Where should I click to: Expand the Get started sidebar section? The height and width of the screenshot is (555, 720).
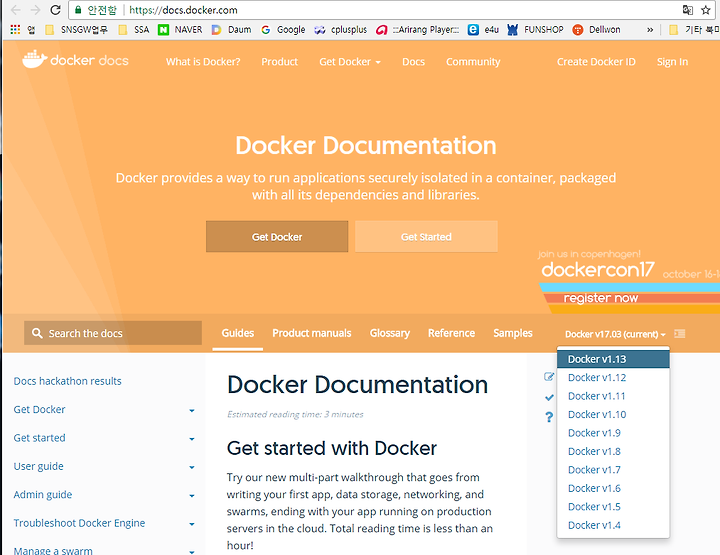click(192, 439)
